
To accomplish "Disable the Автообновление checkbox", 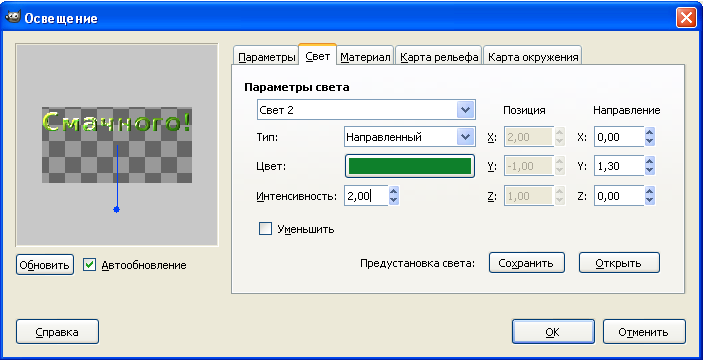I will coord(90,265).
